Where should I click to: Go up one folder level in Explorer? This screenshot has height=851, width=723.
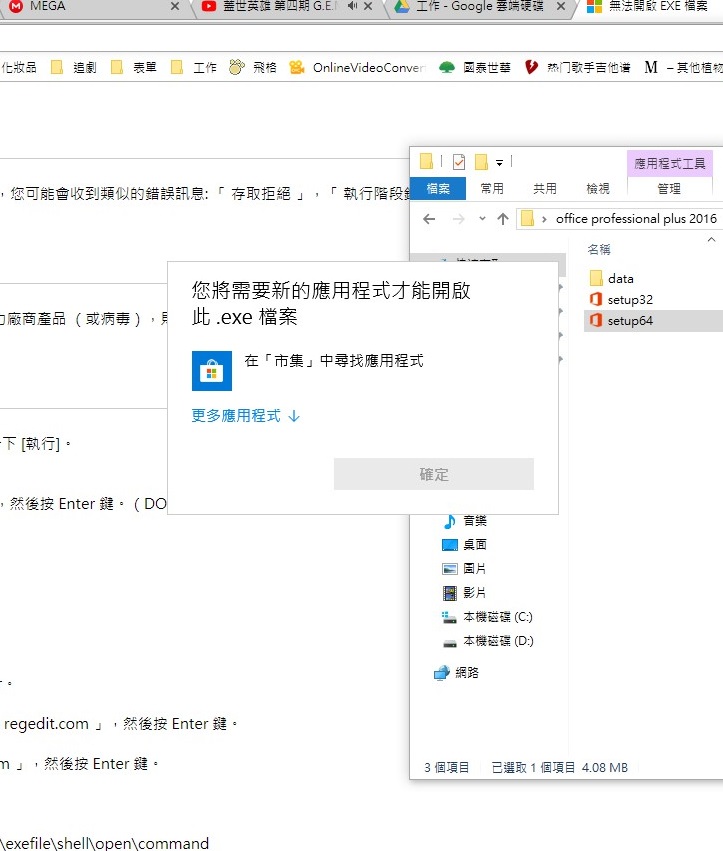pos(503,219)
